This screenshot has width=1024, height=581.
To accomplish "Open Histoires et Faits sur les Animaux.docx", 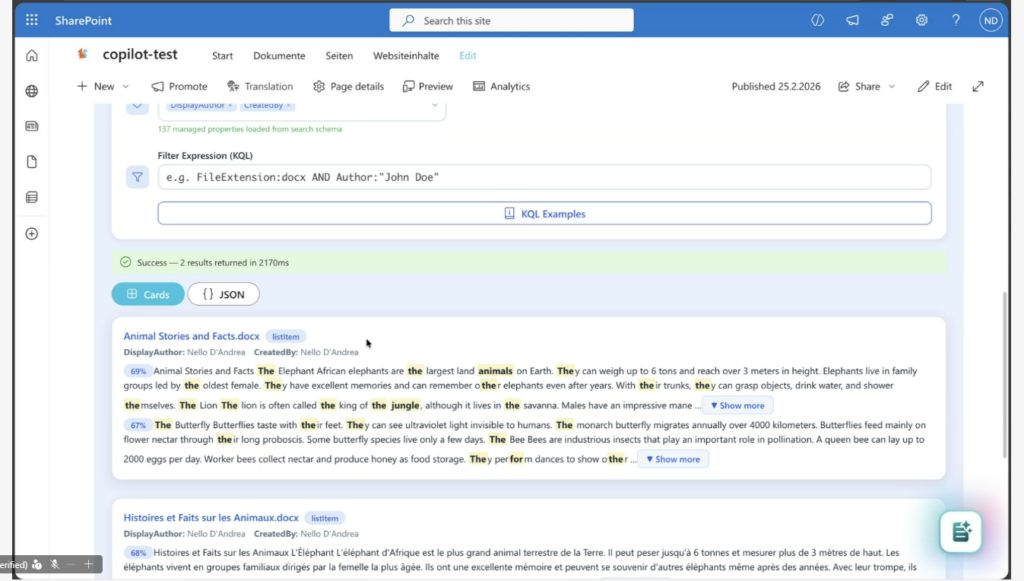I will coord(211,518).
